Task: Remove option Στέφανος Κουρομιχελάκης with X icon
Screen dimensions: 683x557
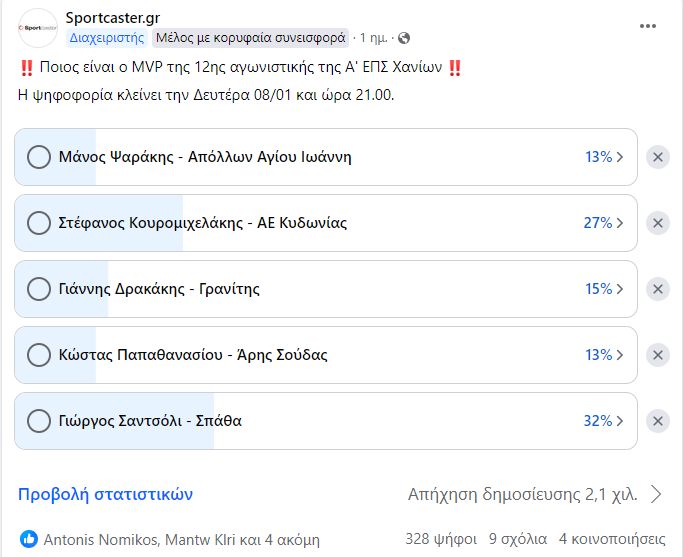Action: click(x=657, y=223)
